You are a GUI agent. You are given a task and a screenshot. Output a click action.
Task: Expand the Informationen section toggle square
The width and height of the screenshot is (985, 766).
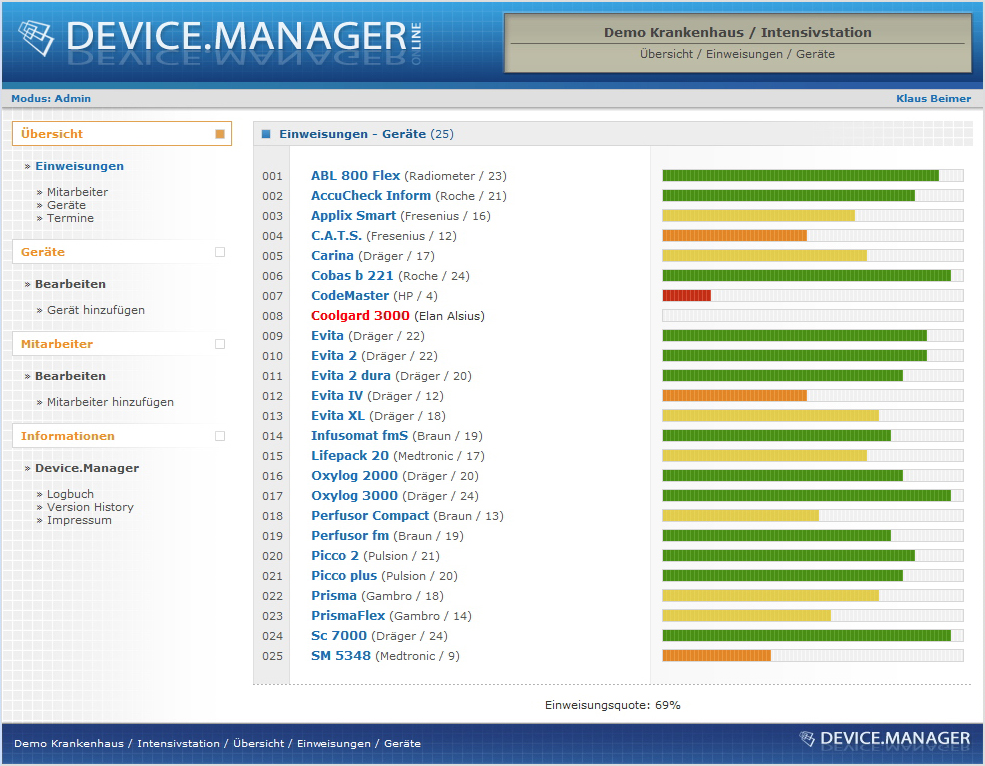220,436
